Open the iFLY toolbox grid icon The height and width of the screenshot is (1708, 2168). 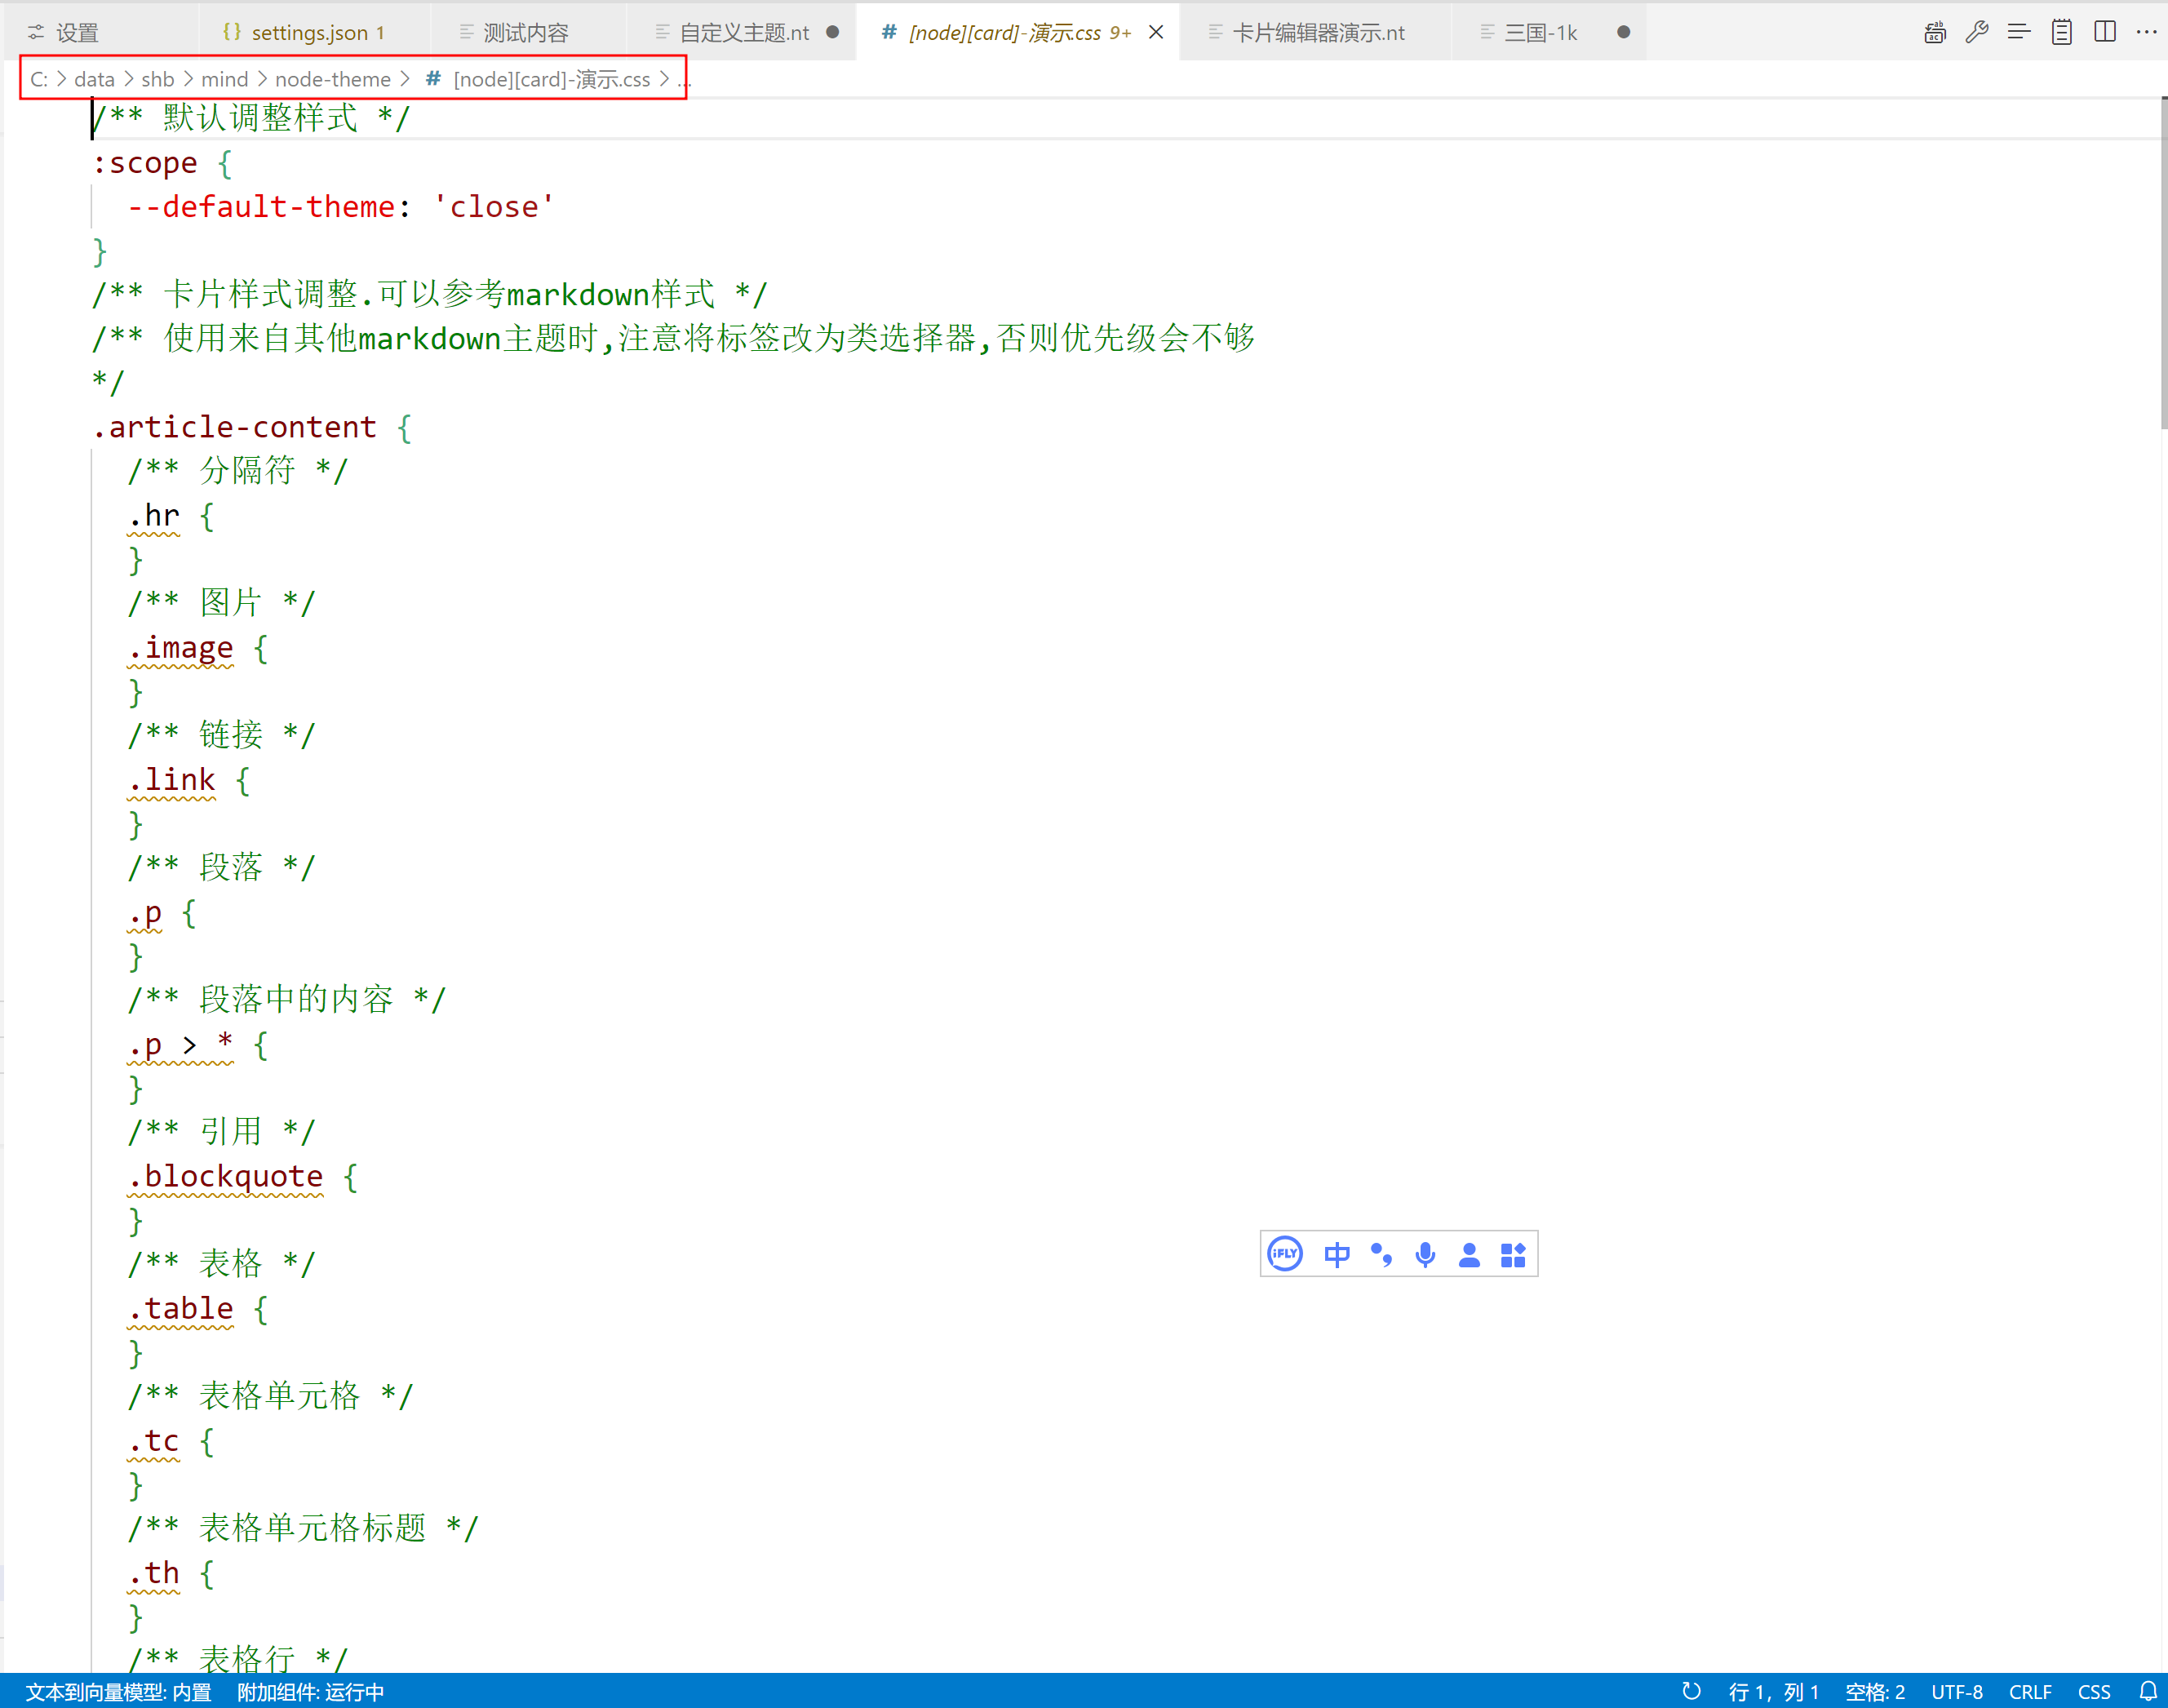click(x=1513, y=1254)
